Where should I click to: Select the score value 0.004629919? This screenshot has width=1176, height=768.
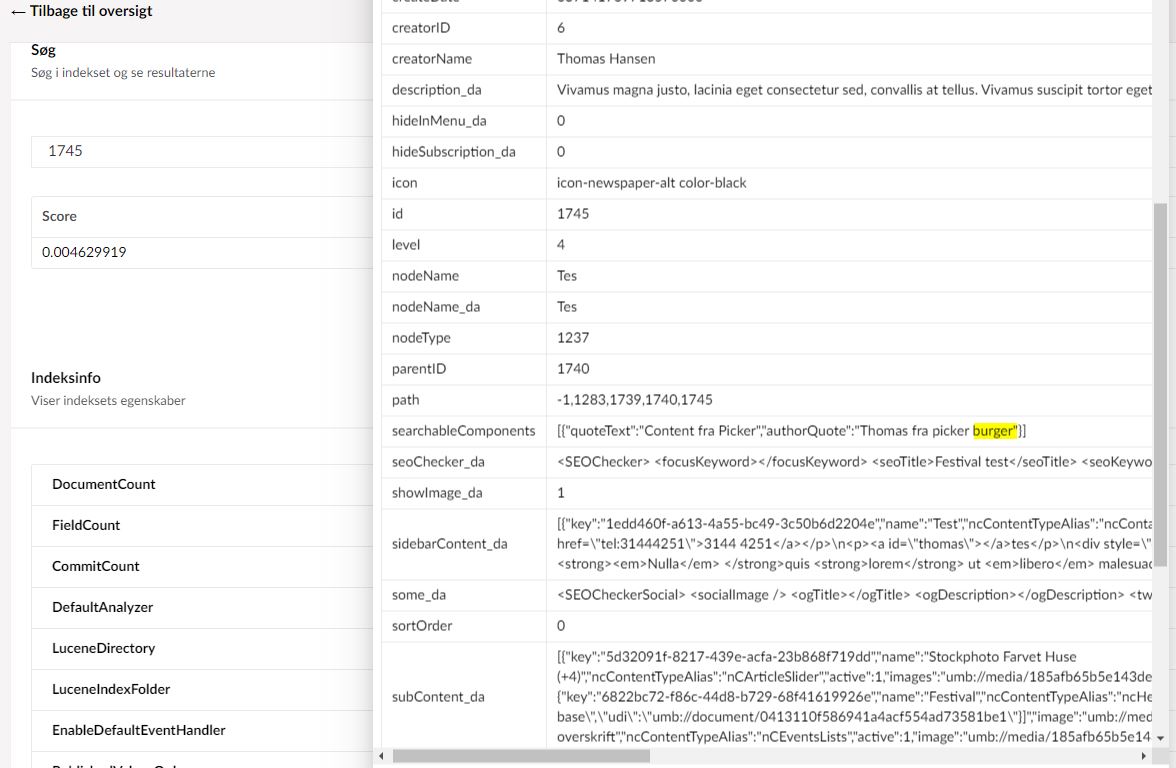(84, 252)
